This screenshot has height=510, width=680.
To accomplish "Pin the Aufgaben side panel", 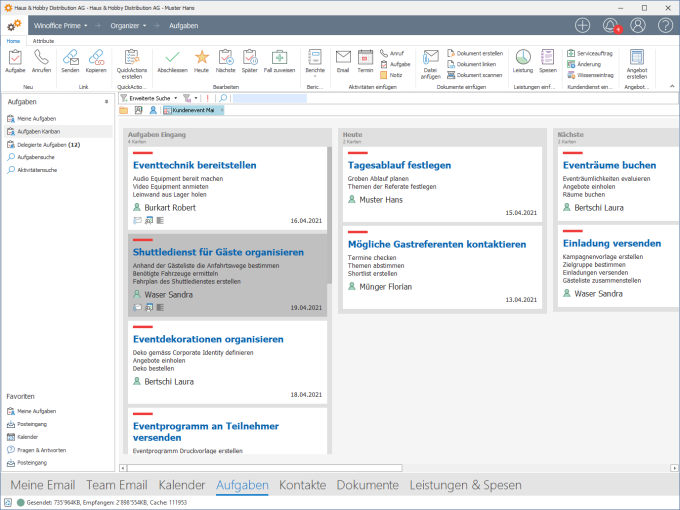I will [x=107, y=102].
